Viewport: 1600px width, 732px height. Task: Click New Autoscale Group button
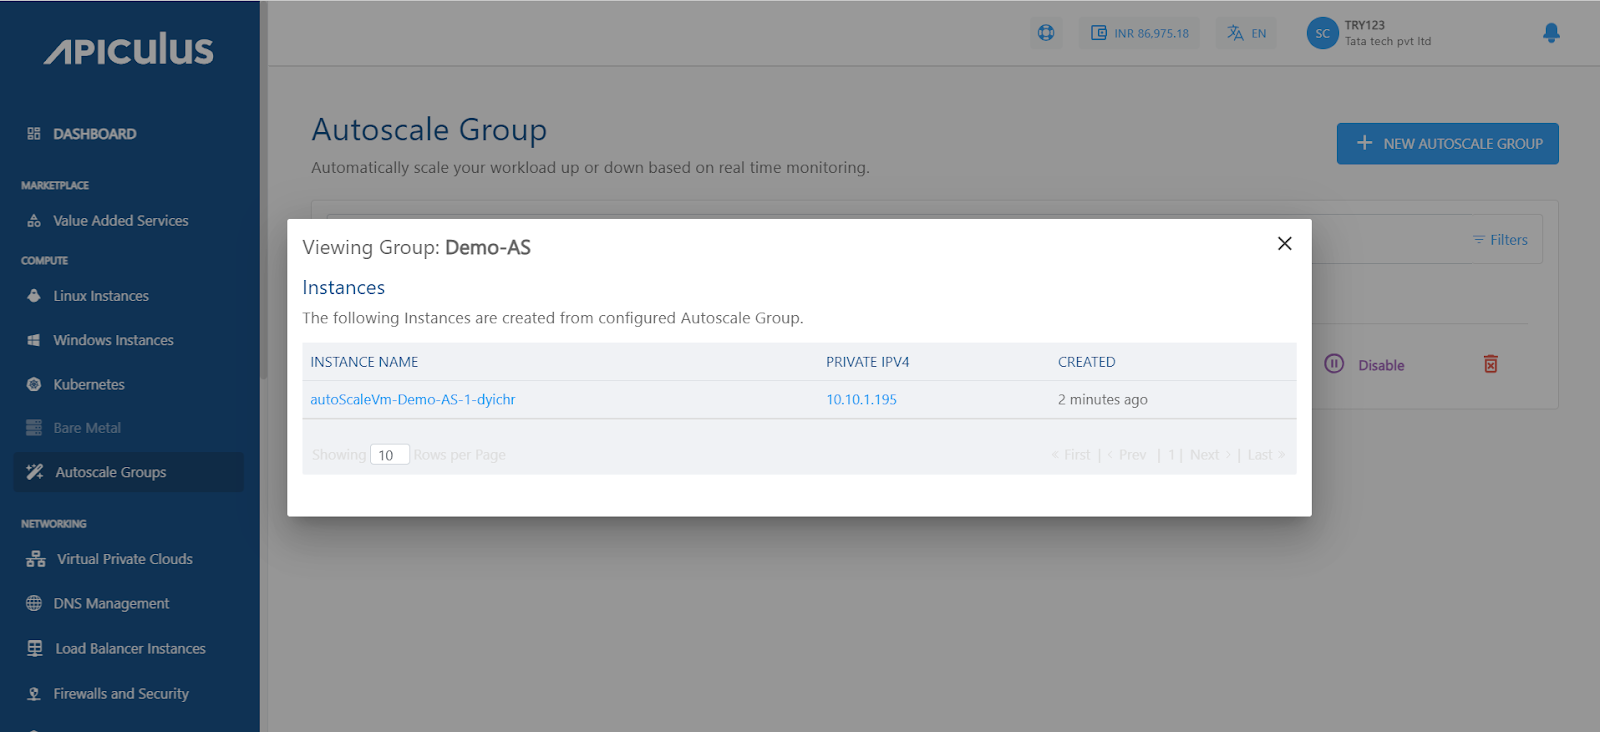1448,143
